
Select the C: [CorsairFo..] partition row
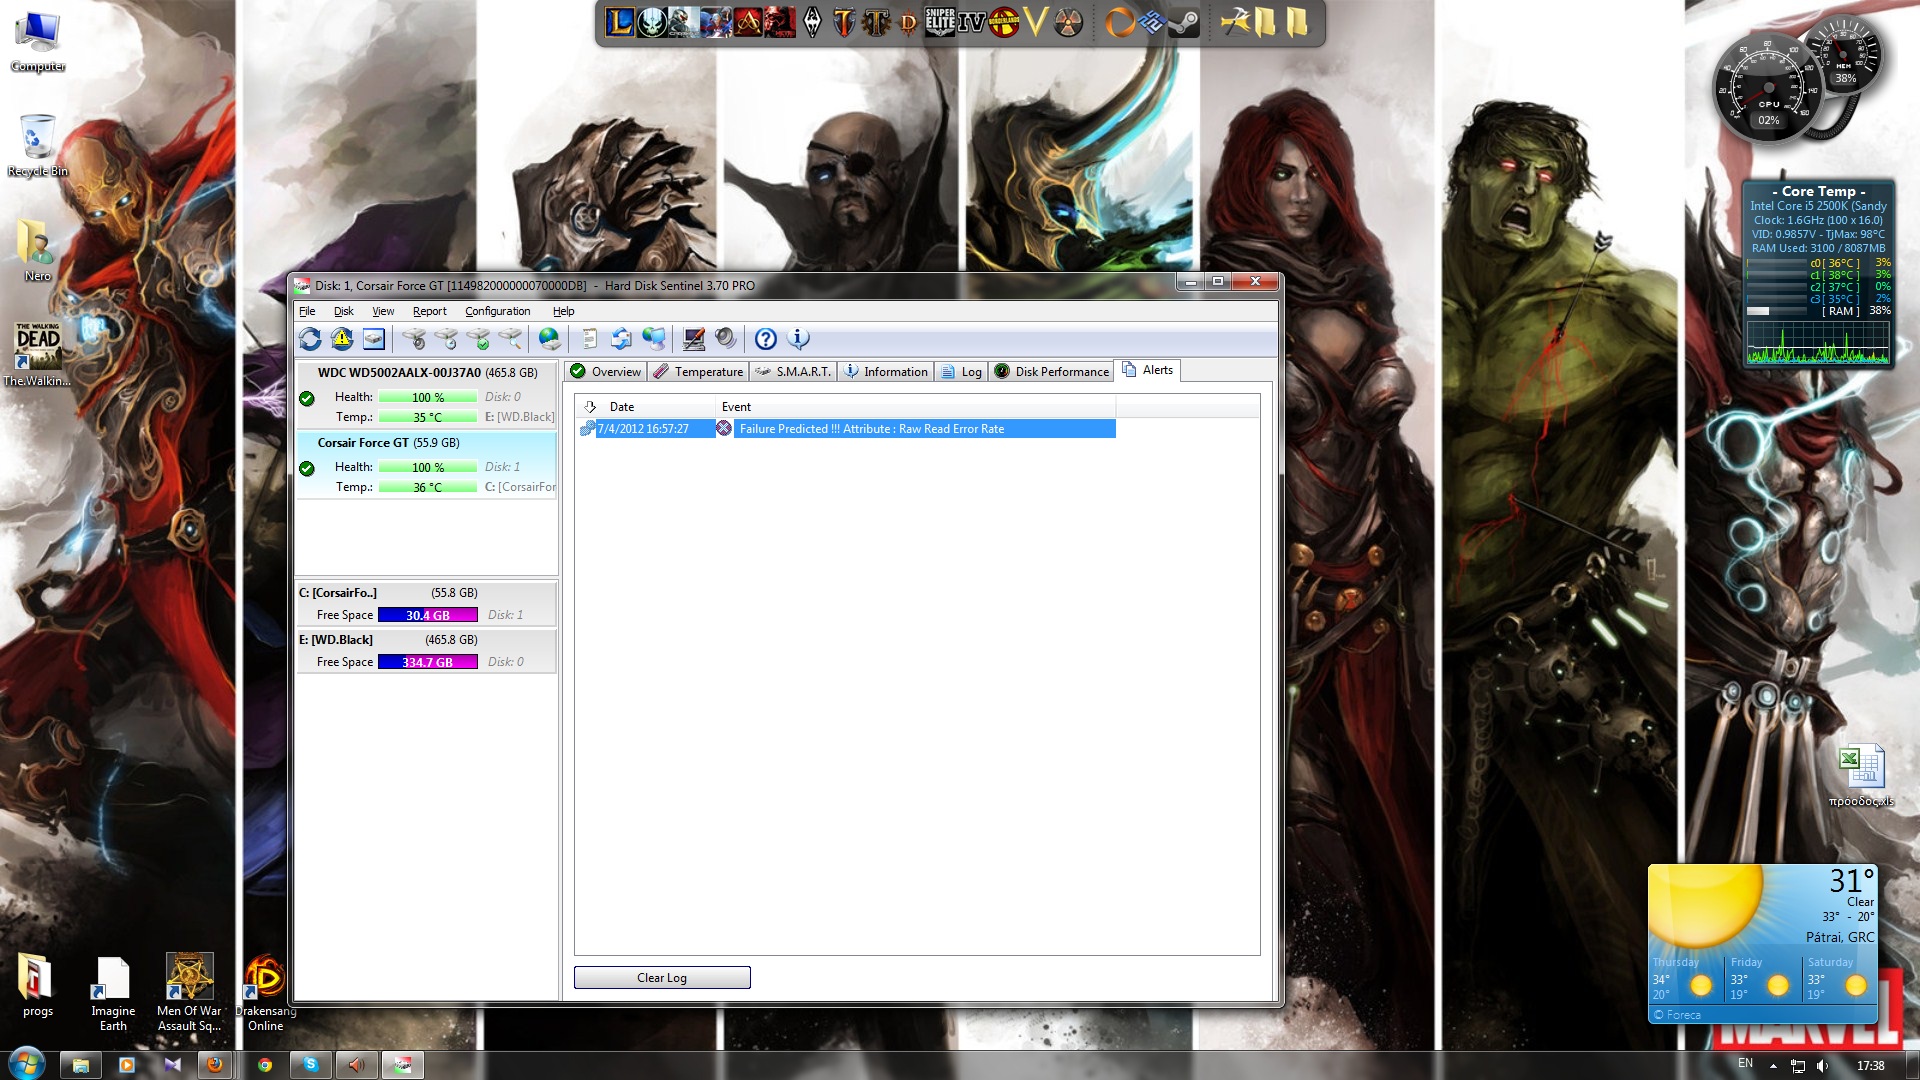[x=427, y=603]
